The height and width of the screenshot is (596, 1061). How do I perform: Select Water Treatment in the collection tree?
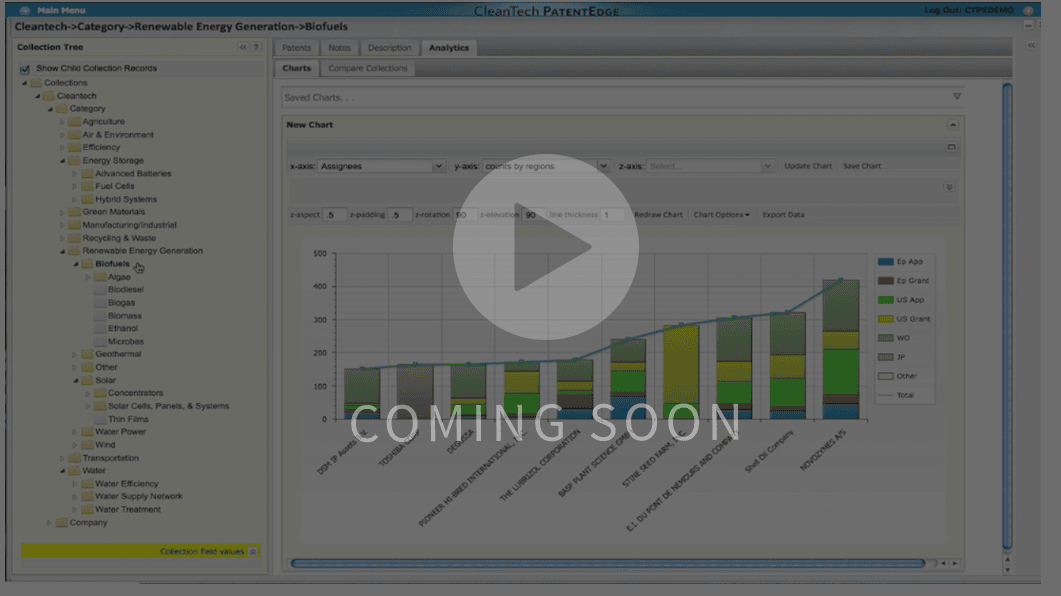point(128,509)
